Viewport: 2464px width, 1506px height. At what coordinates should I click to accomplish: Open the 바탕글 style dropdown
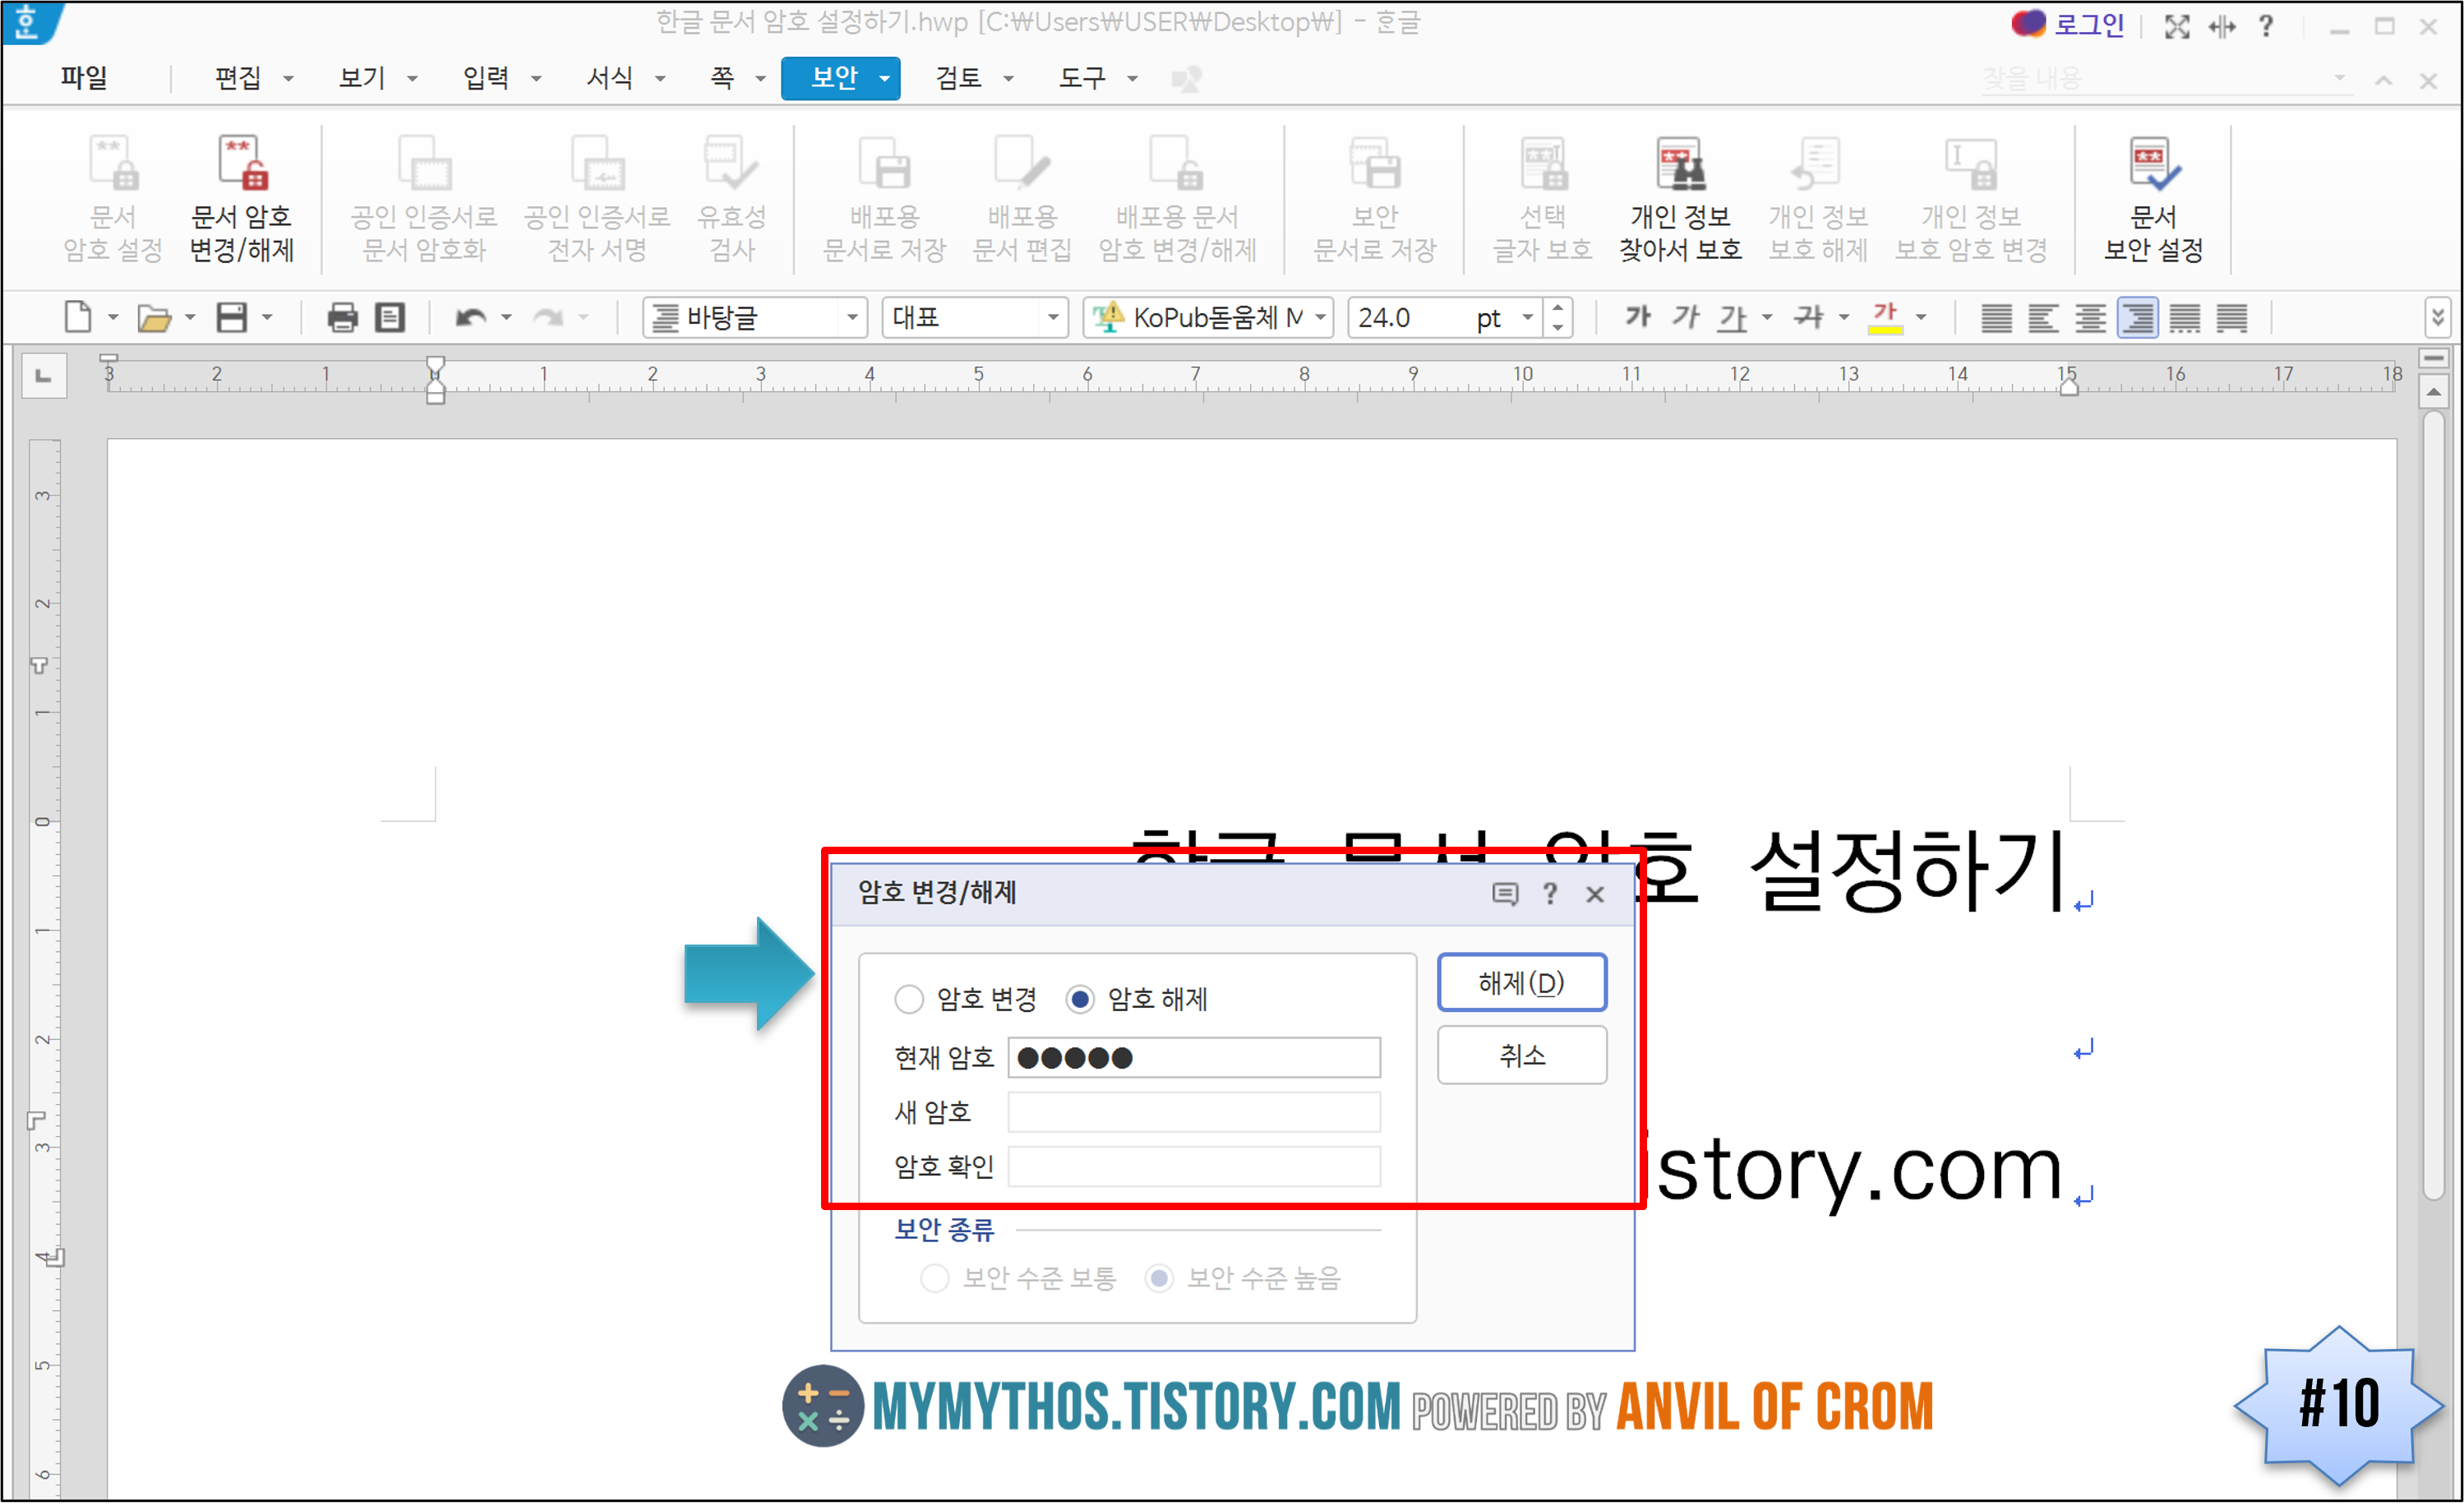coord(852,318)
